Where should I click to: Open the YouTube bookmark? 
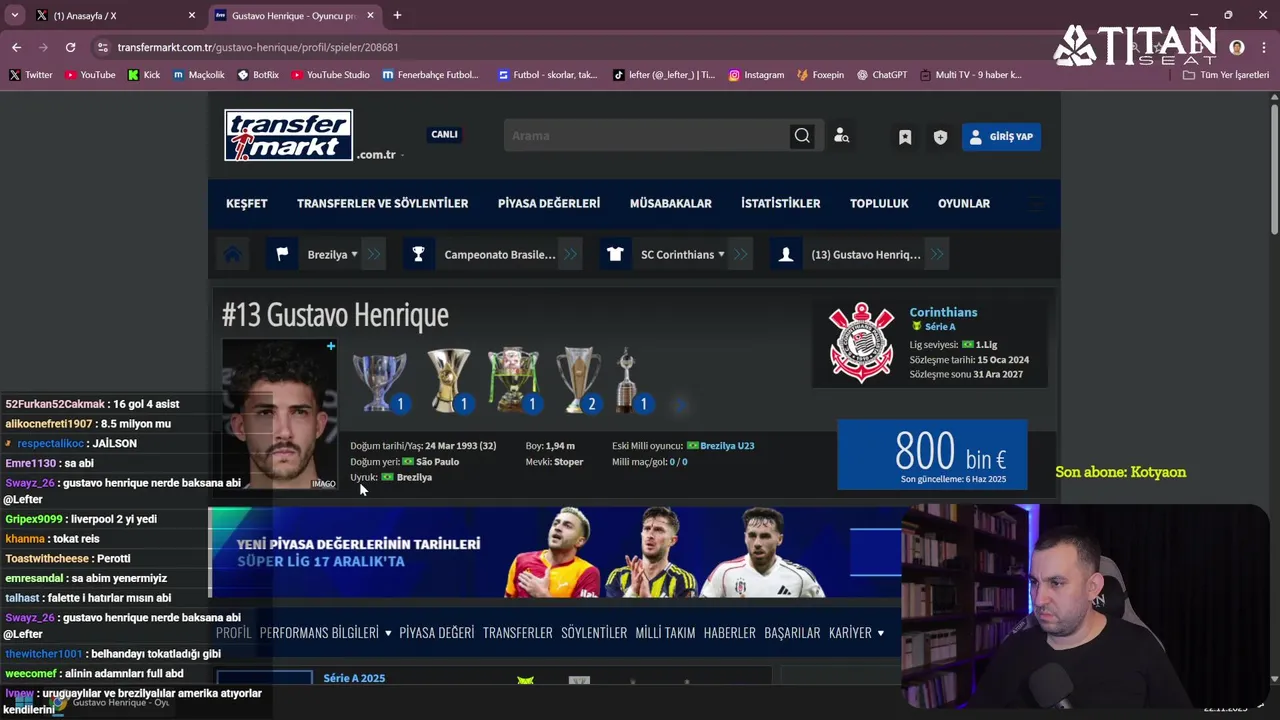pos(89,75)
